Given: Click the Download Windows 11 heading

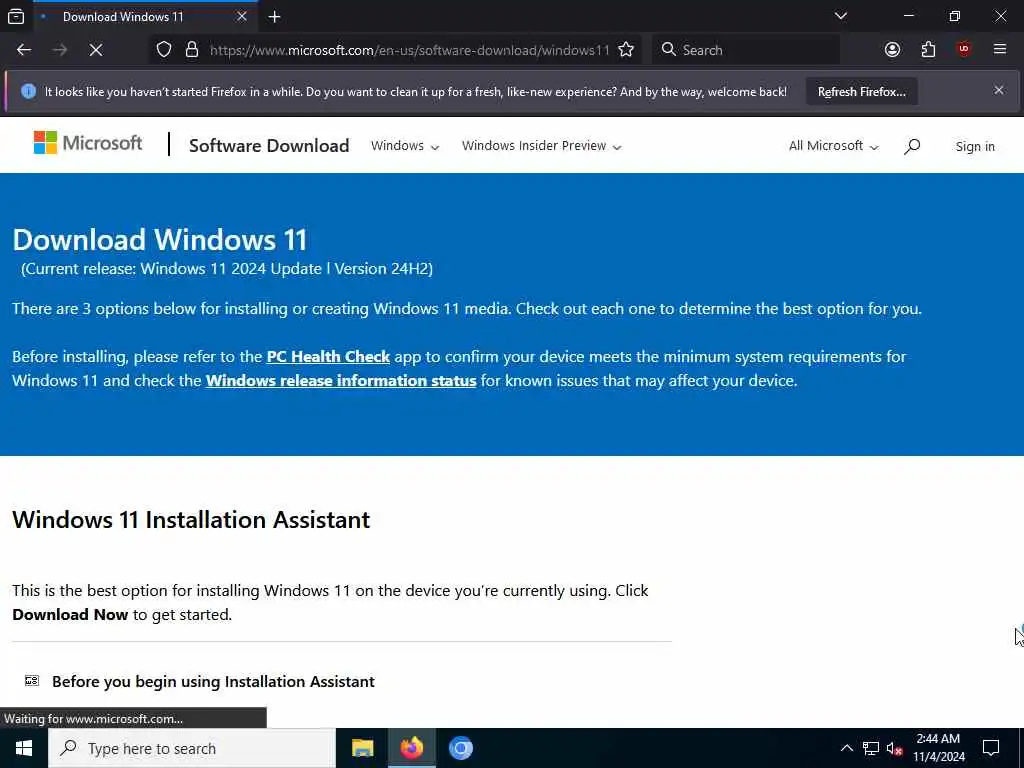Looking at the screenshot, I should (x=160, y=240).
